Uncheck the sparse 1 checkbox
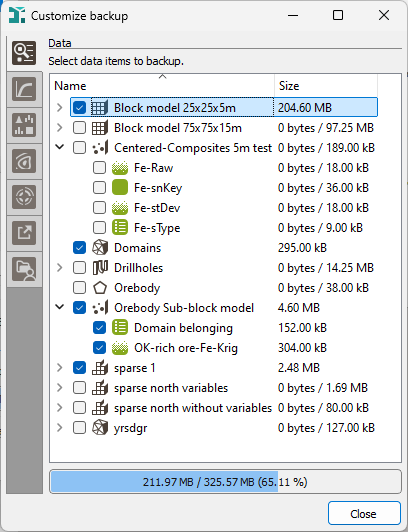 coord(79,368)
